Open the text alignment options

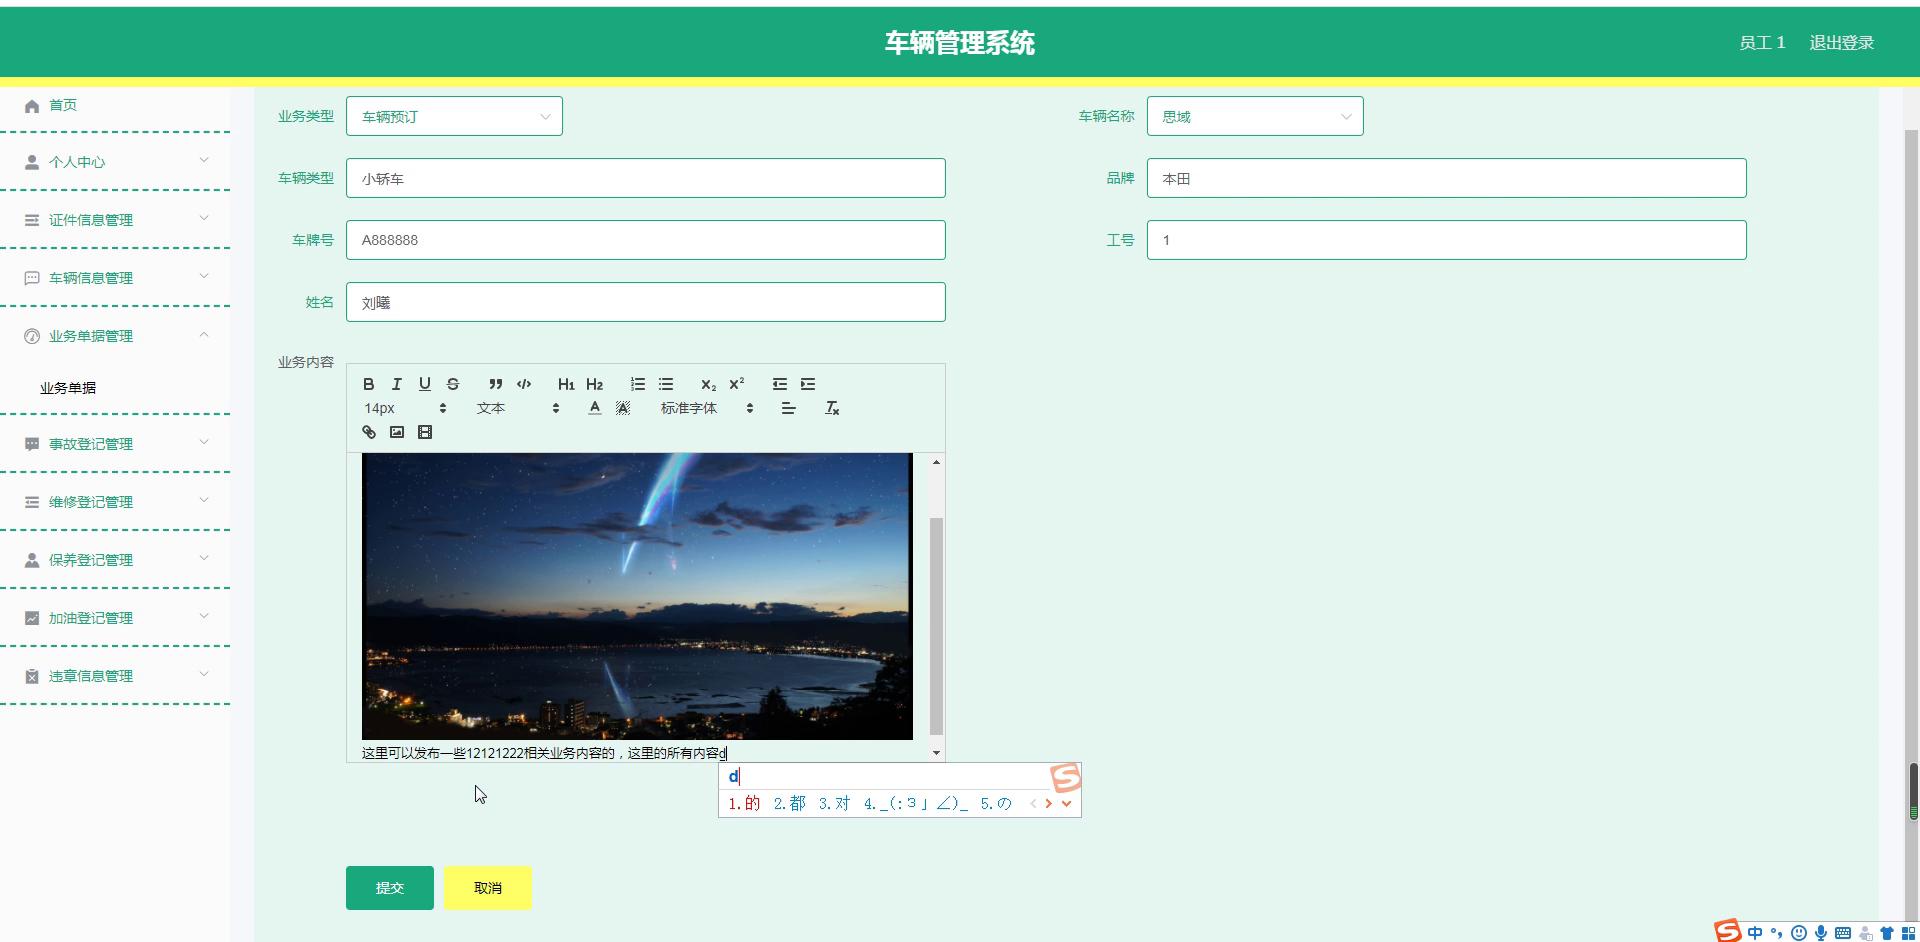pos(789,408)
